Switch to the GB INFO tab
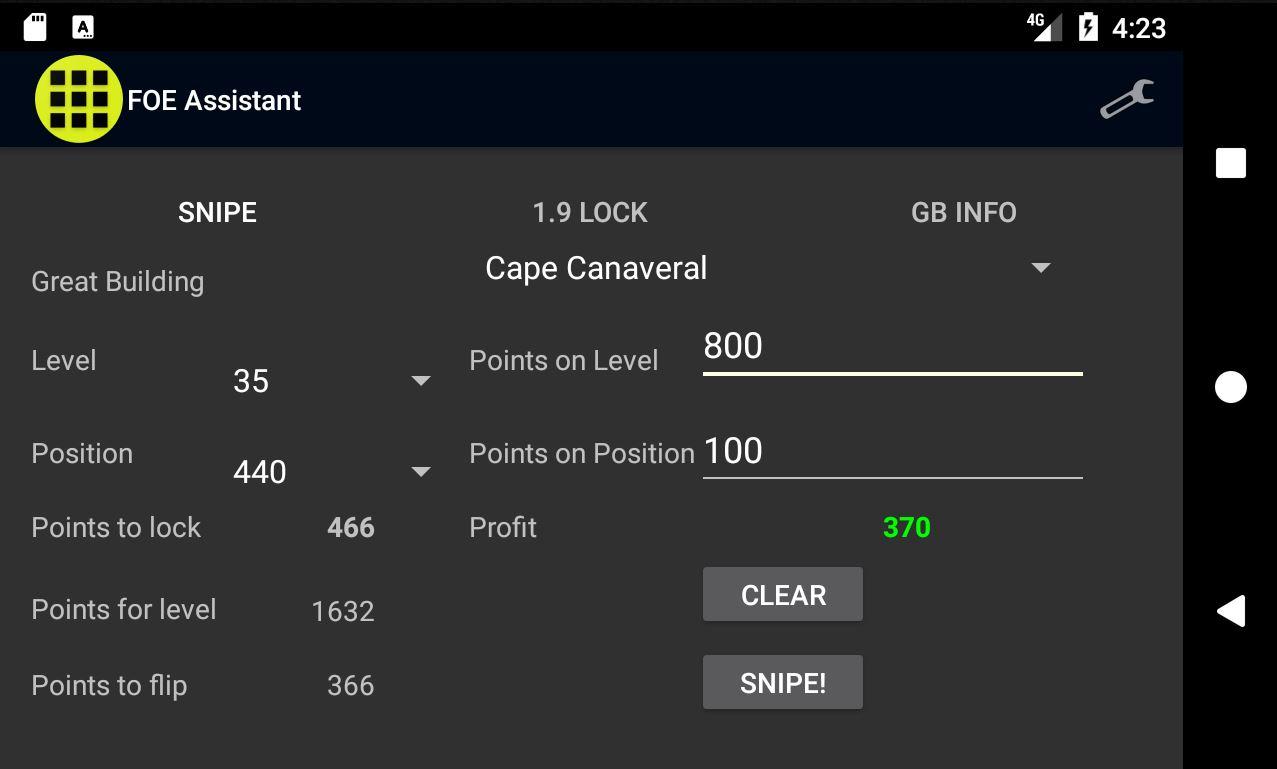 click(x=963, y=212)
